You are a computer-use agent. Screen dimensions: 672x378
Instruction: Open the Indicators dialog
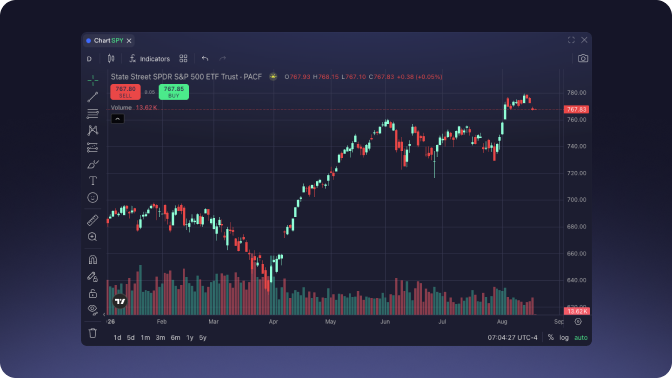click(150, 59)
